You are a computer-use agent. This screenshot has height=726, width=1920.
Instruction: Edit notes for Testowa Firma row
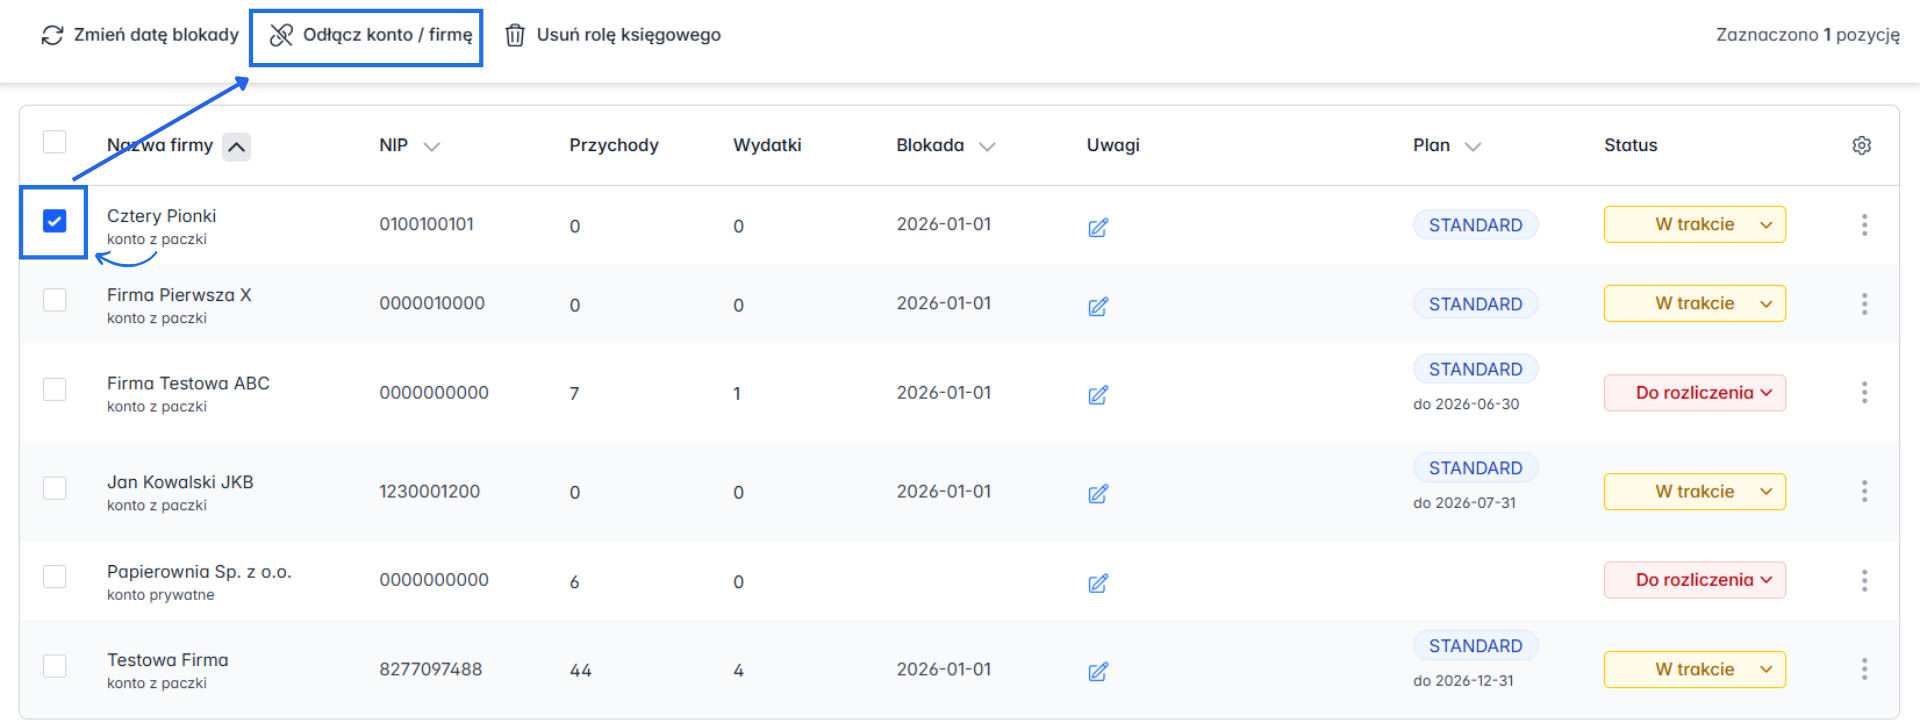click(1098, 672)
